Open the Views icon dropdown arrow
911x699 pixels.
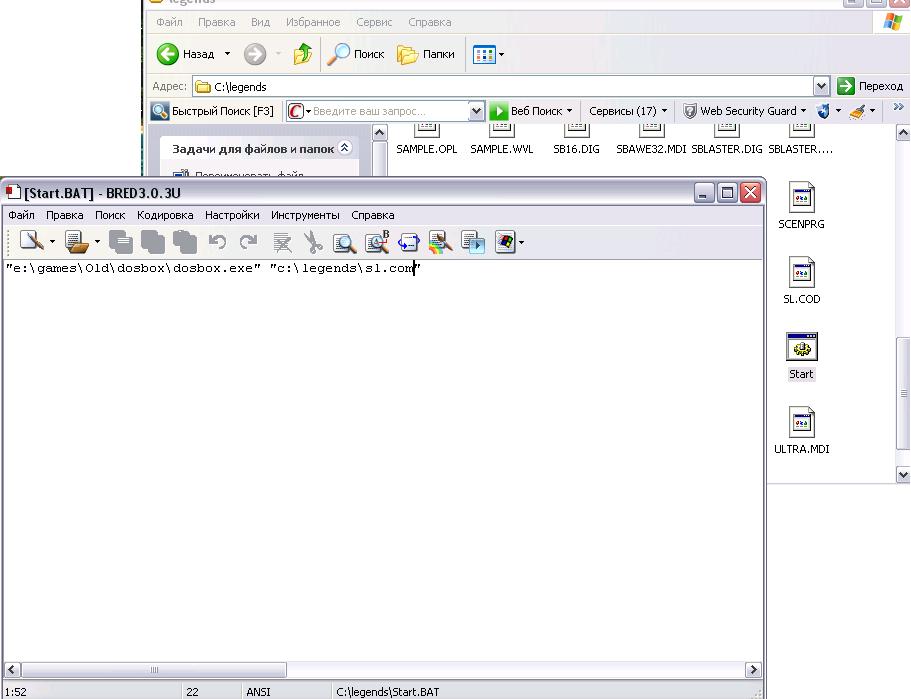(501, 55)
